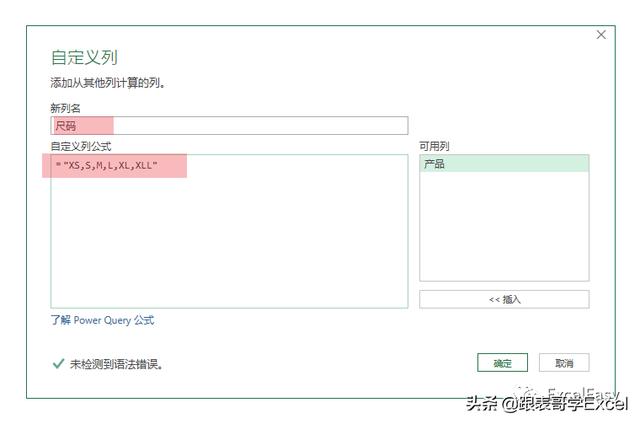Click the green syntax check mark icon
Image resolution: width=640 pixels, height=424 pixels.
pyautogui.click(x=58, y=363)
